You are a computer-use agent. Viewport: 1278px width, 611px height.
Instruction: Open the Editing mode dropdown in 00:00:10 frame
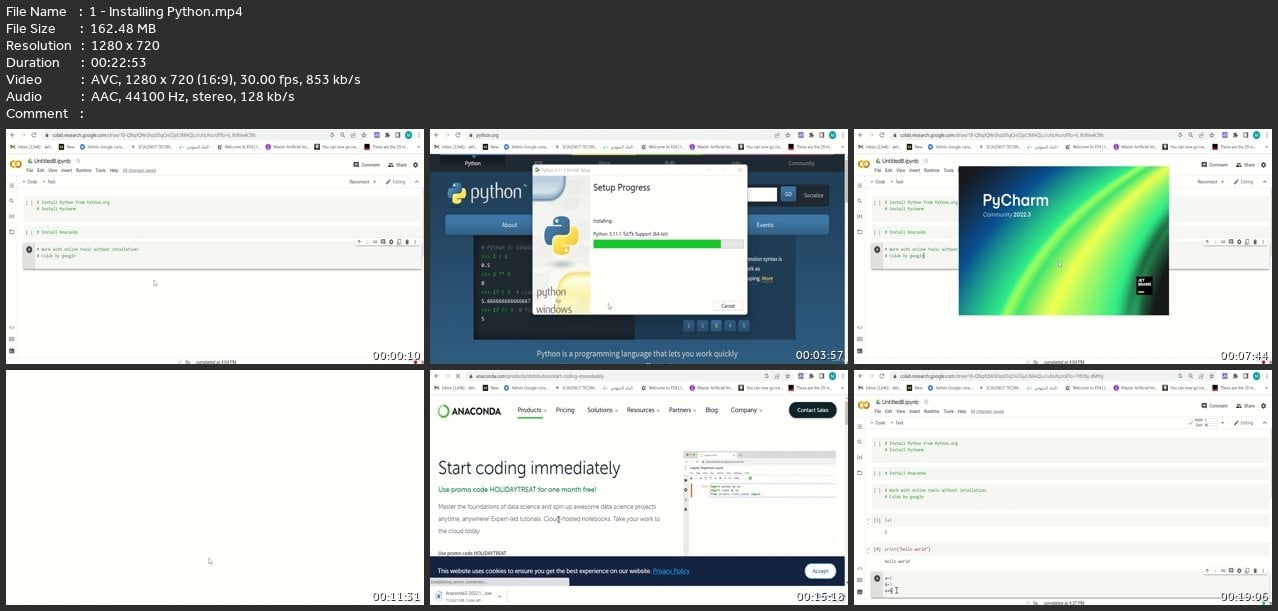pyautogui.click(x=396, y=182)
